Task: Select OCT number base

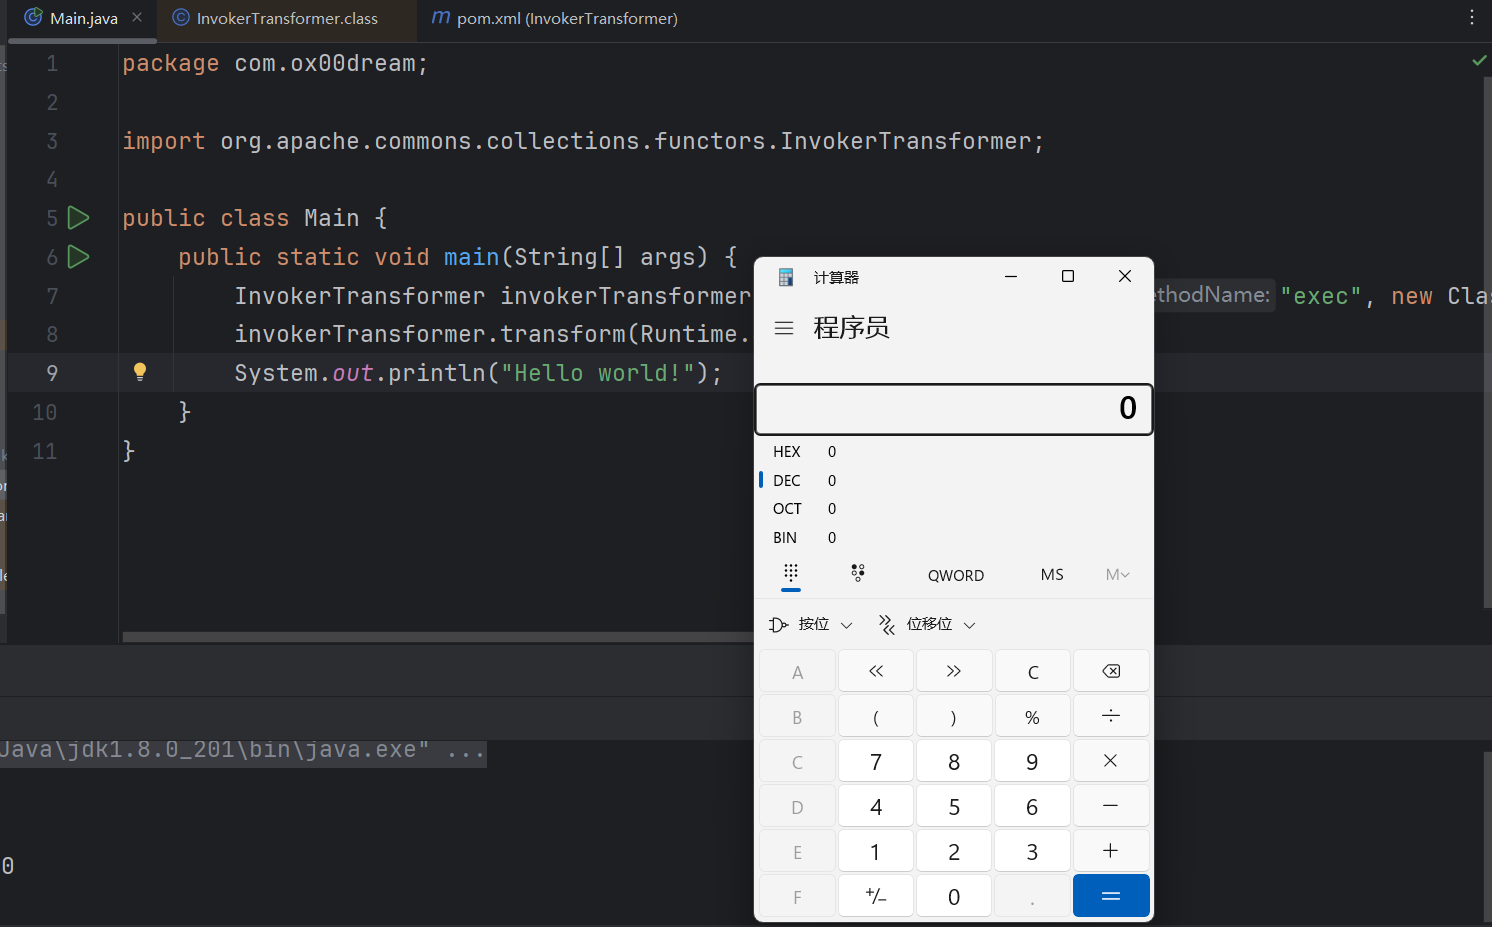Action: coord(787,509)
